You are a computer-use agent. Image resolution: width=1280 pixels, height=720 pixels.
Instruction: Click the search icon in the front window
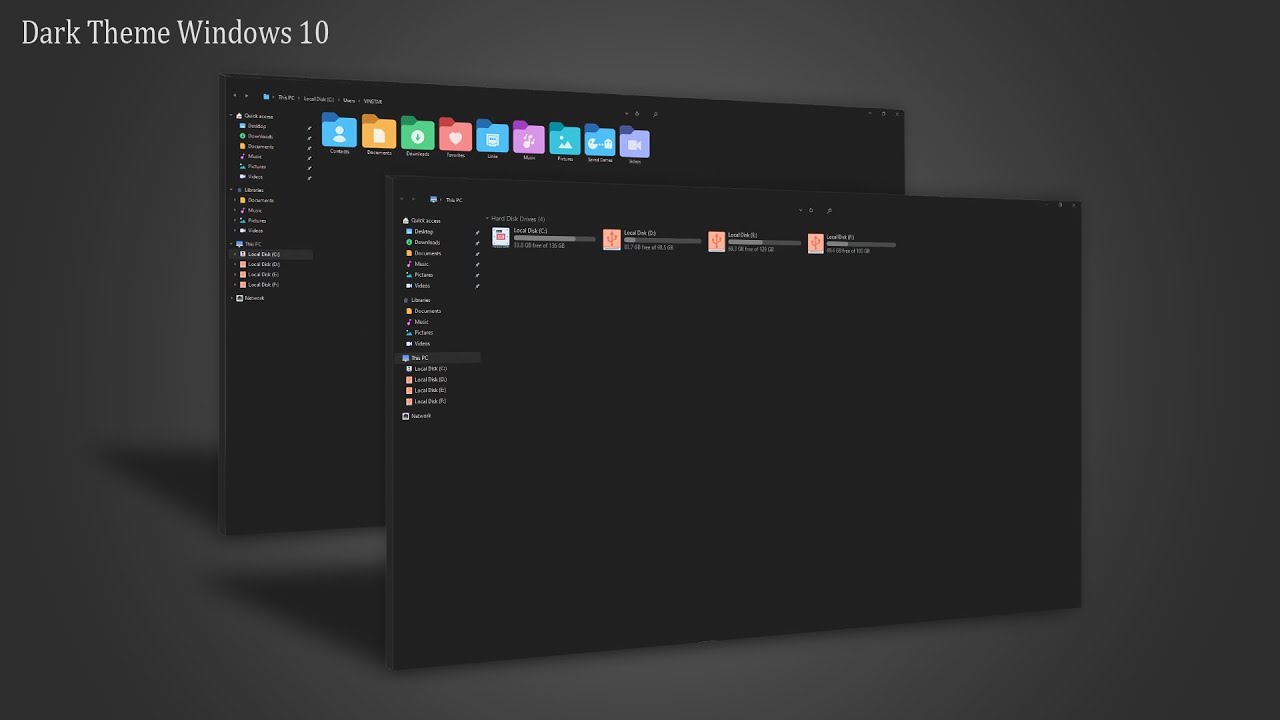coord(829,211)
